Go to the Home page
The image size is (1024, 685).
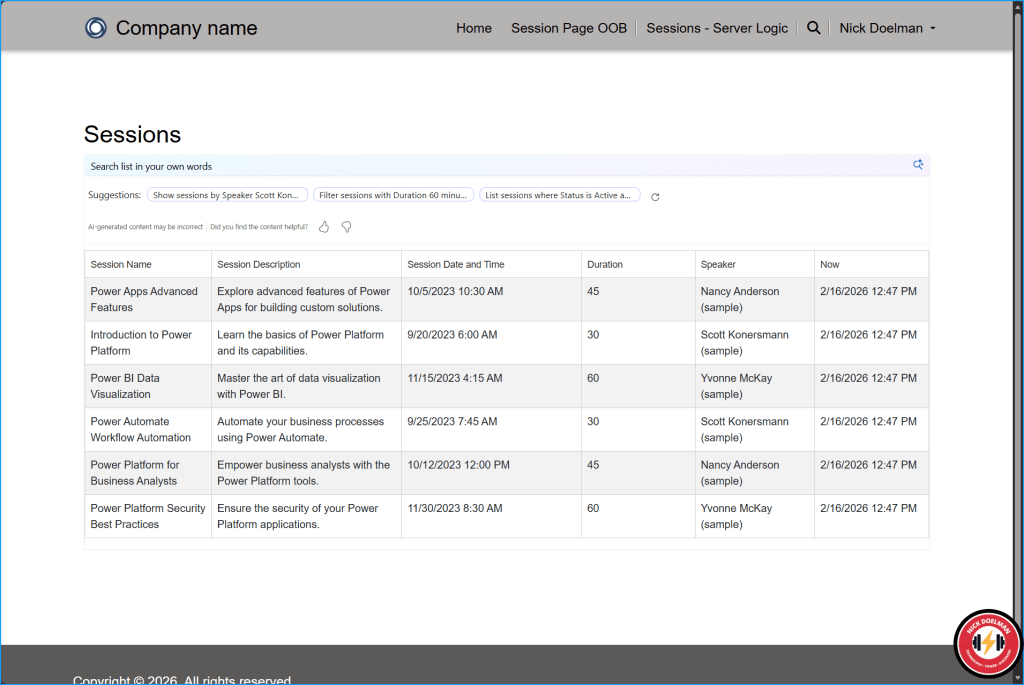click(474, 28)
